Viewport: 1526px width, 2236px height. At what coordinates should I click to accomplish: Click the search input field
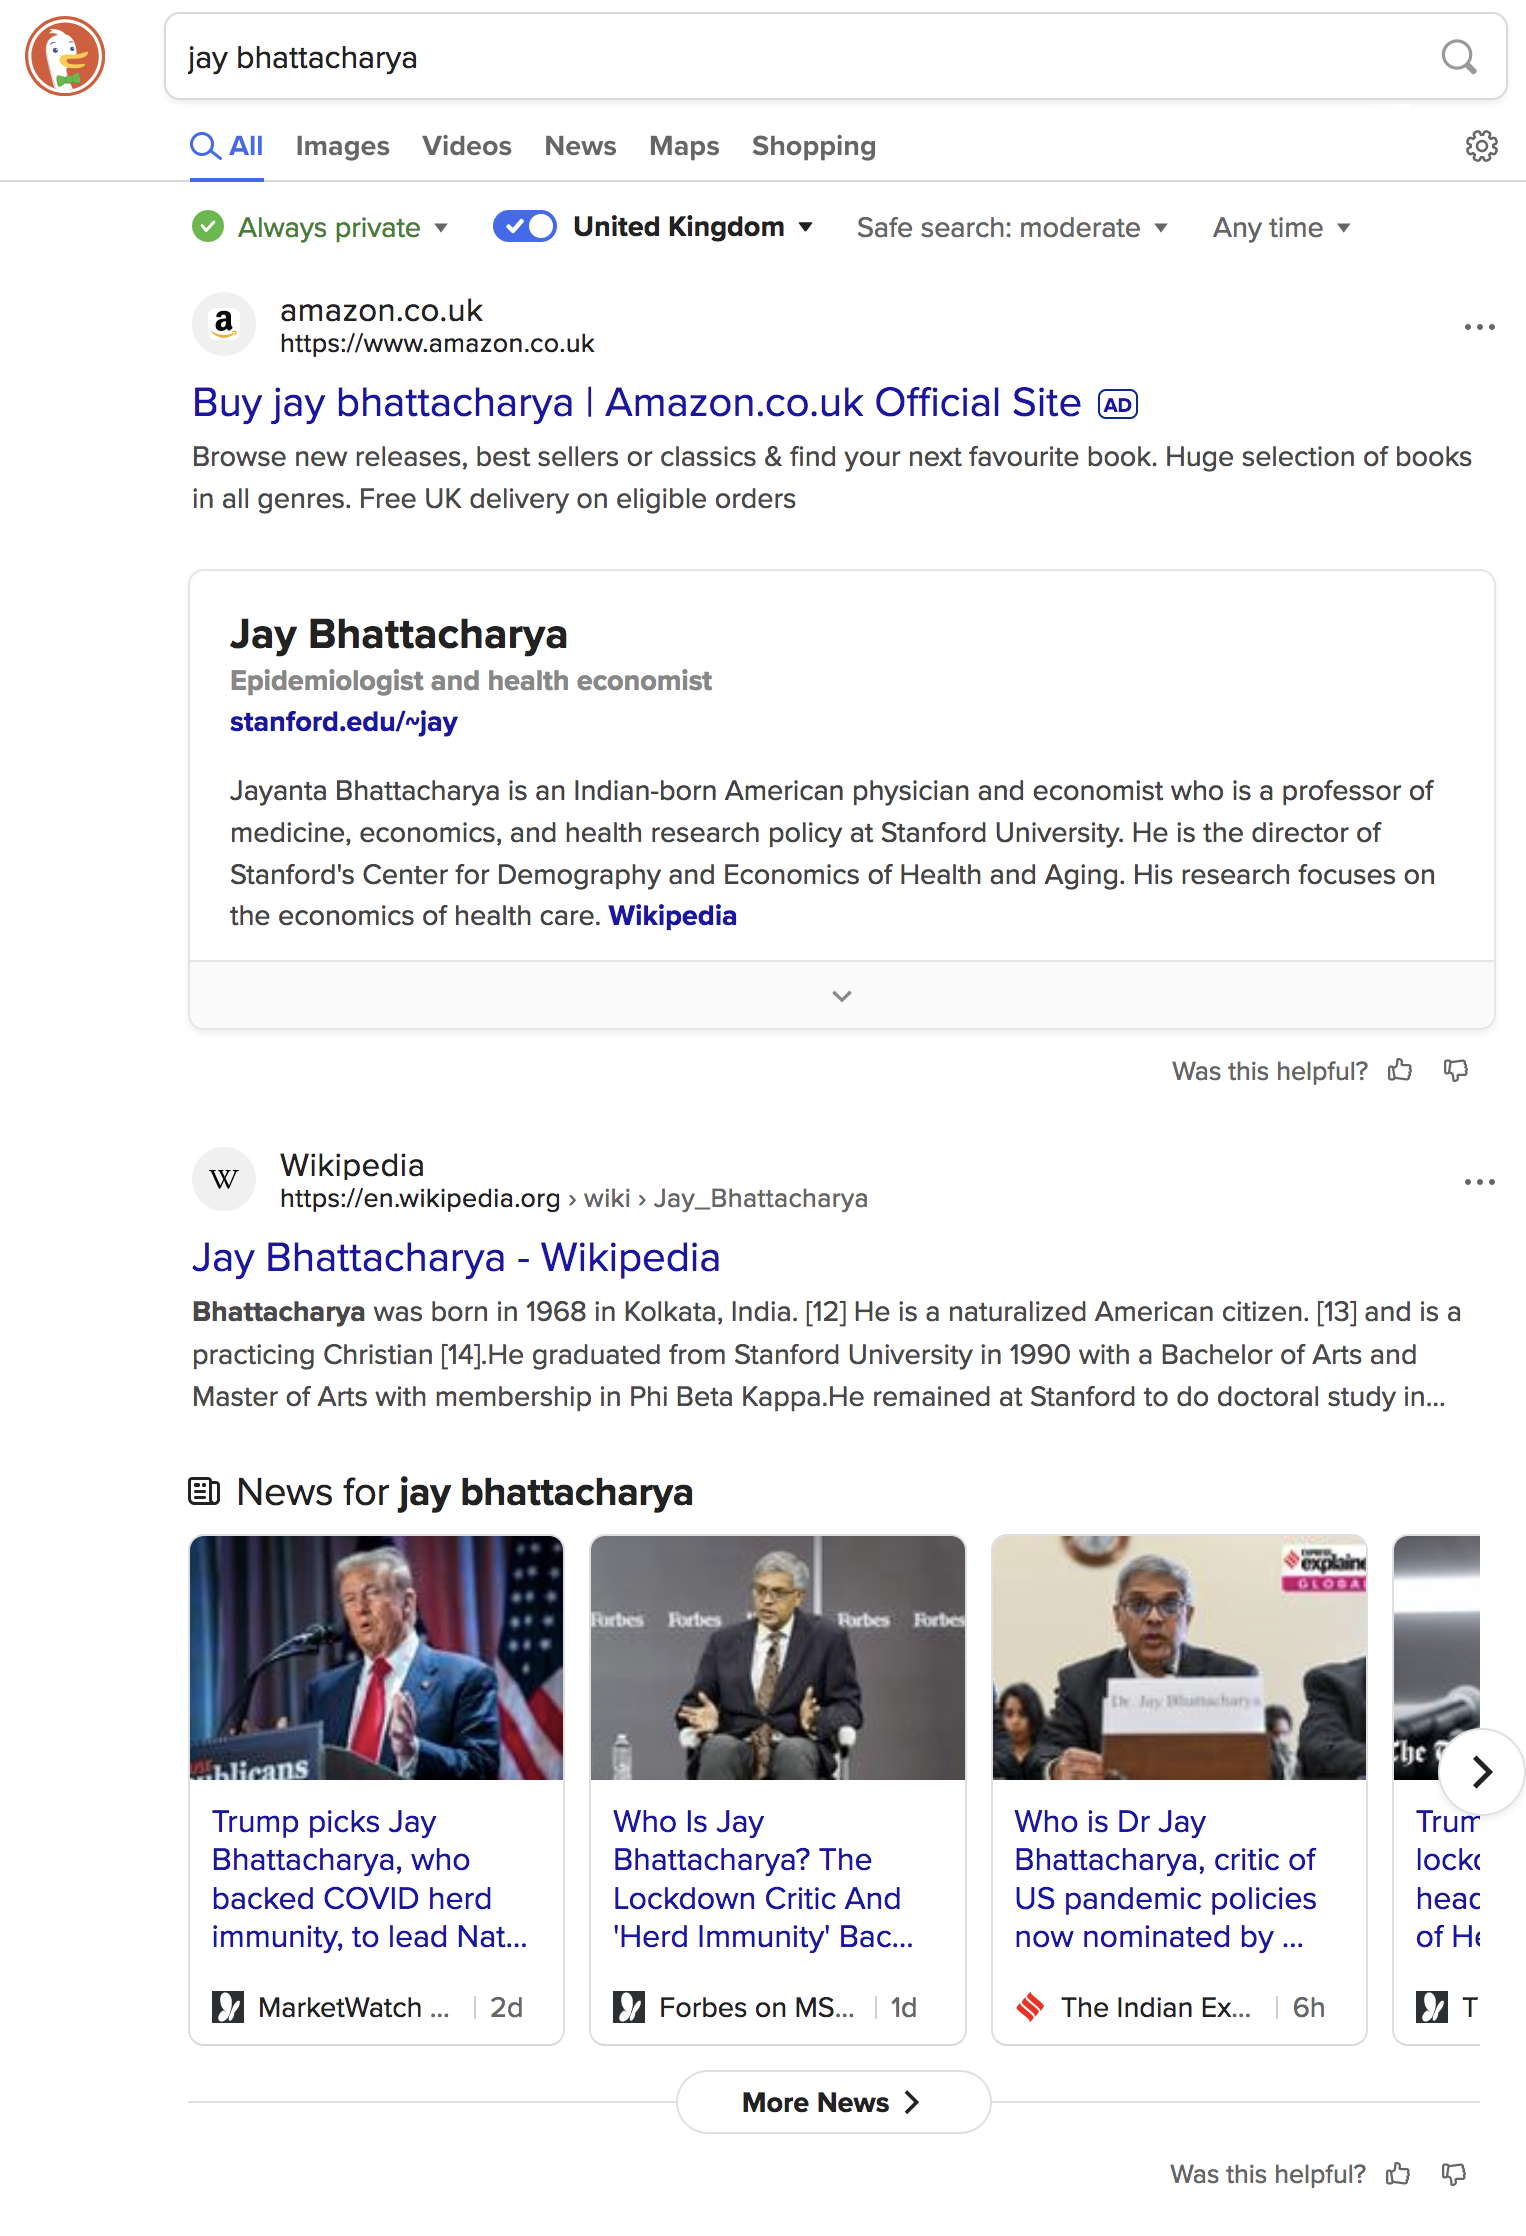click(800, 57)
